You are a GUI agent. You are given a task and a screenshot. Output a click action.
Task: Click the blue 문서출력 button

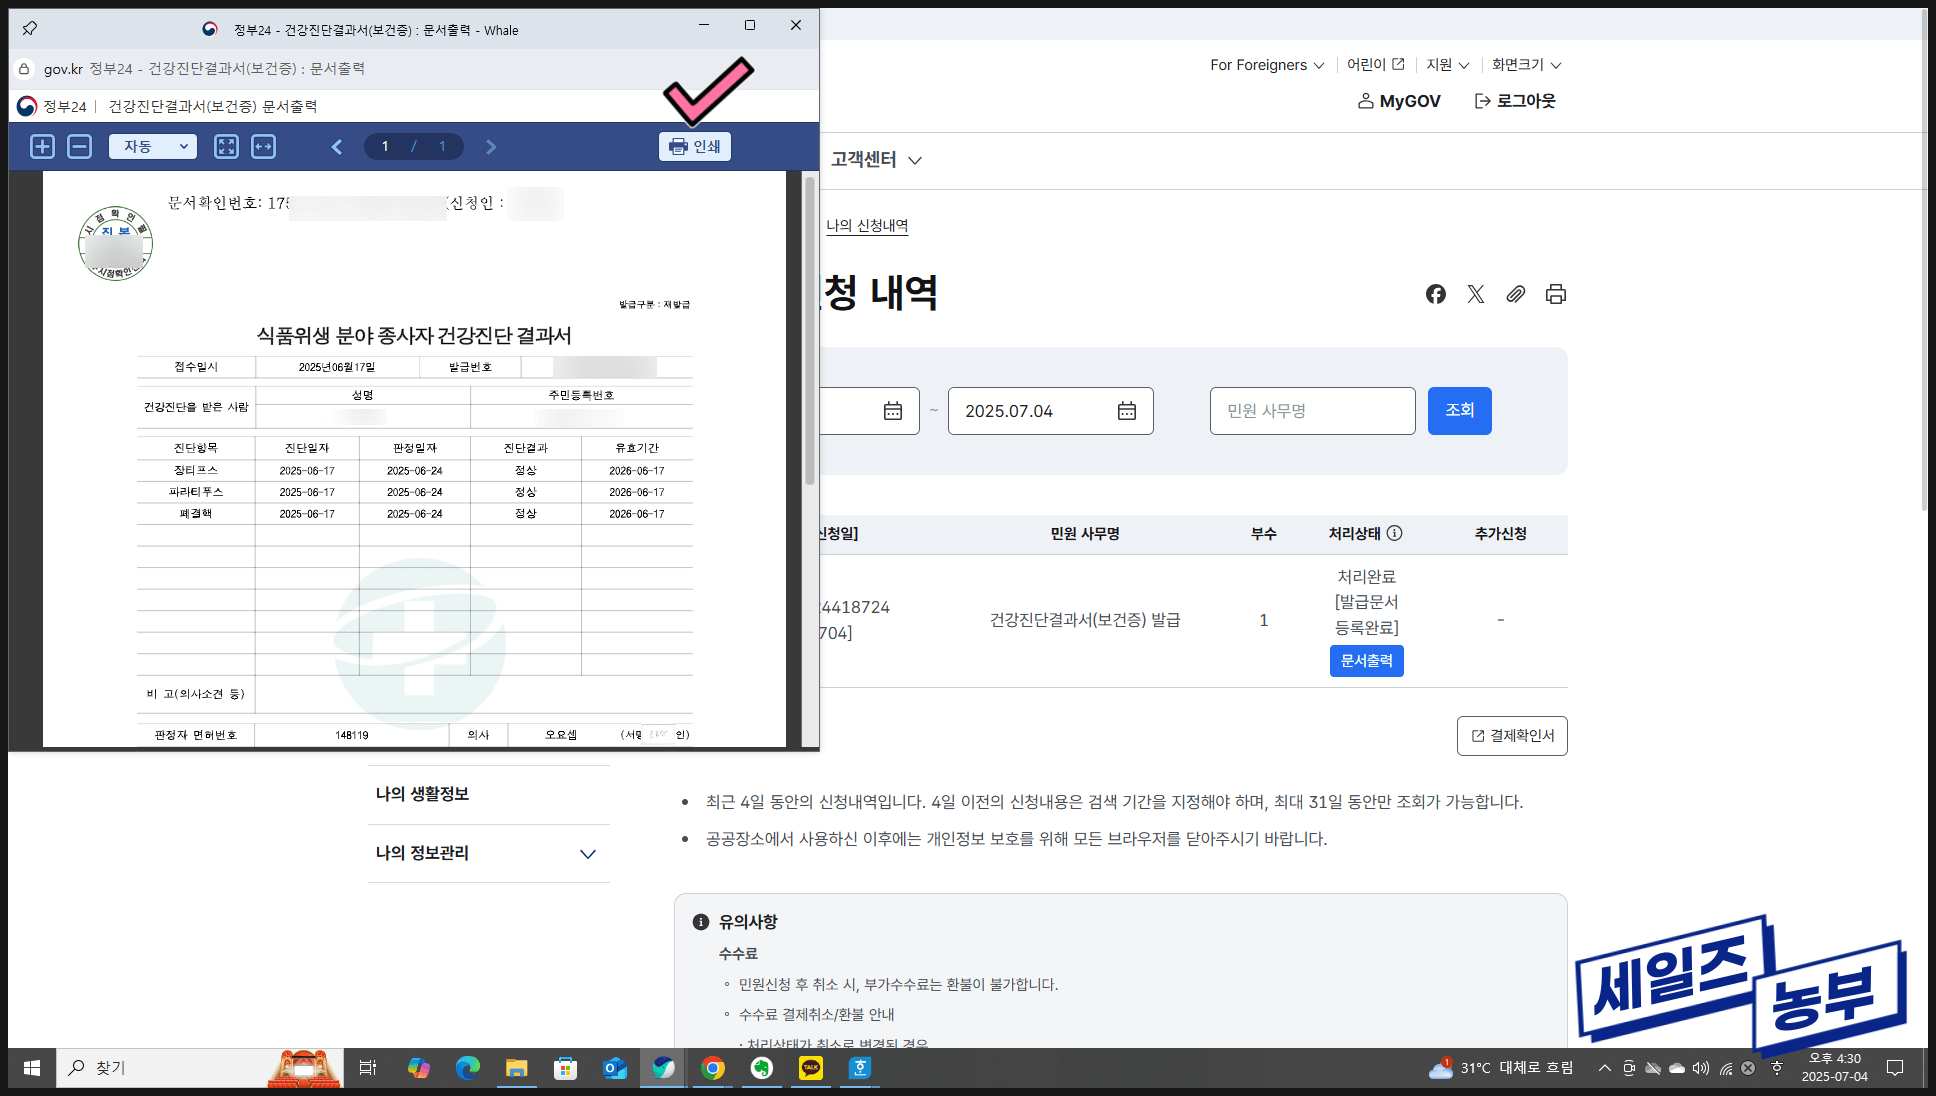pyautogui.click(x=1366, y=661)
